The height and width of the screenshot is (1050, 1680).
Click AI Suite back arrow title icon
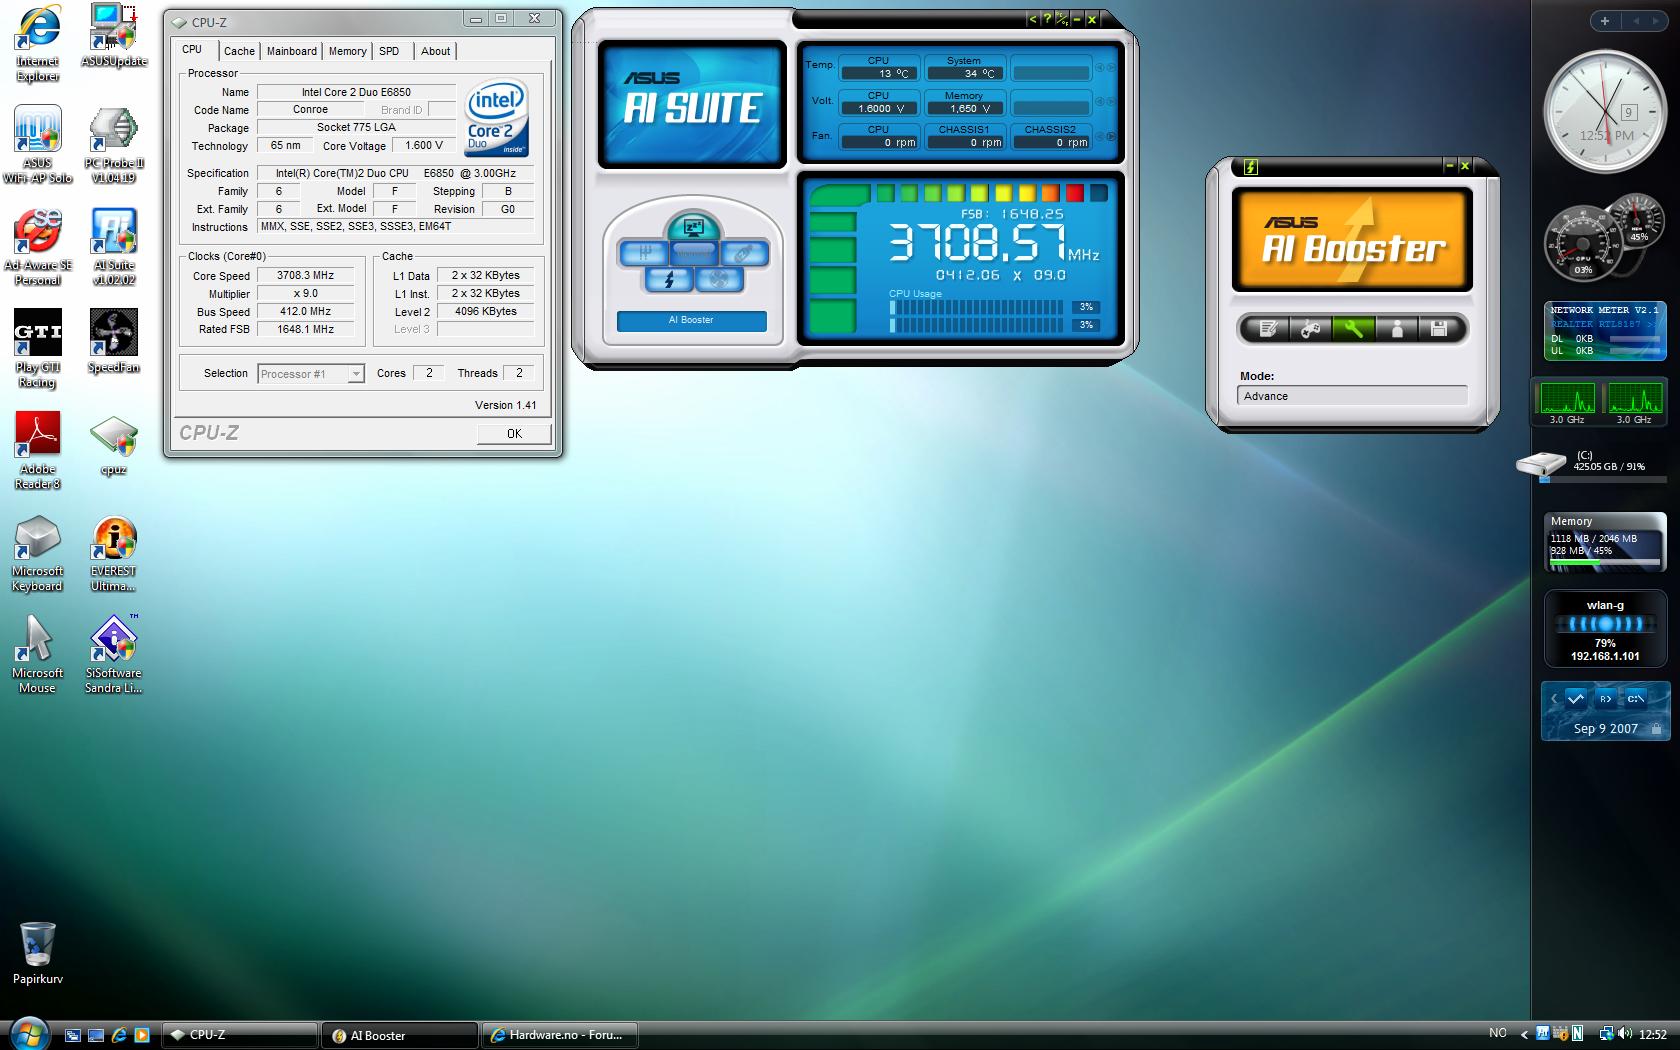(1033, 19)
